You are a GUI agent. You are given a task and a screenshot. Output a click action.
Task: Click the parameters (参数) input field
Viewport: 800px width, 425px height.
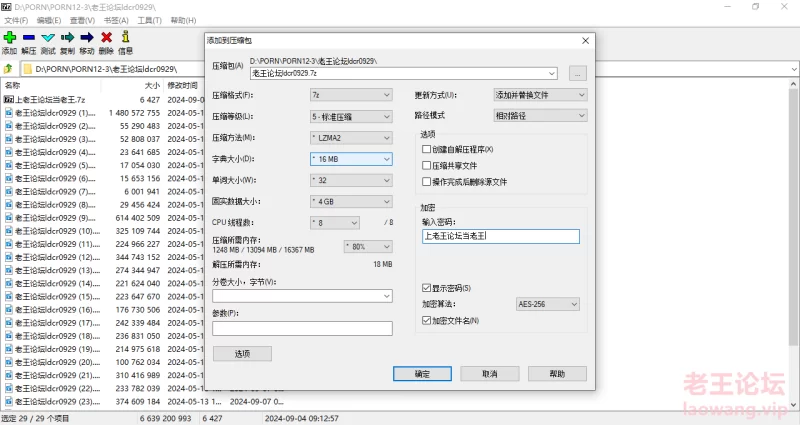point(302,328)
